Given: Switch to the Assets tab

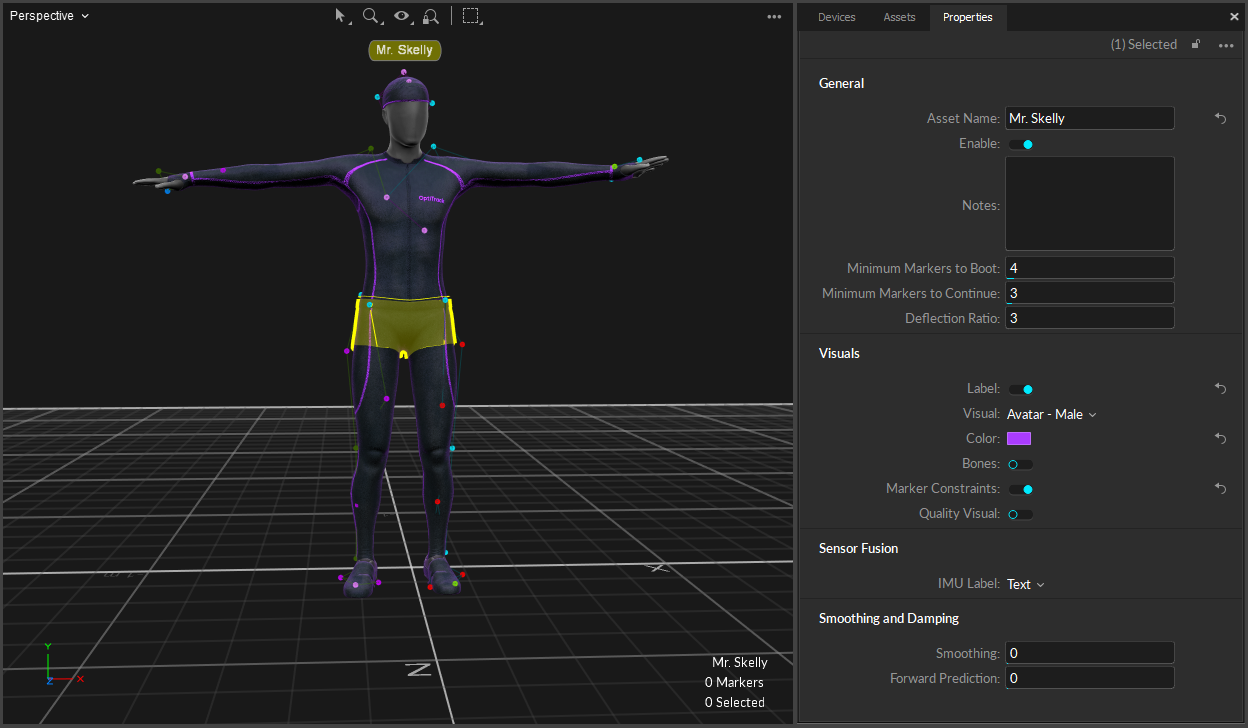Looking at the screenshot, I should (x=899, y=17).
